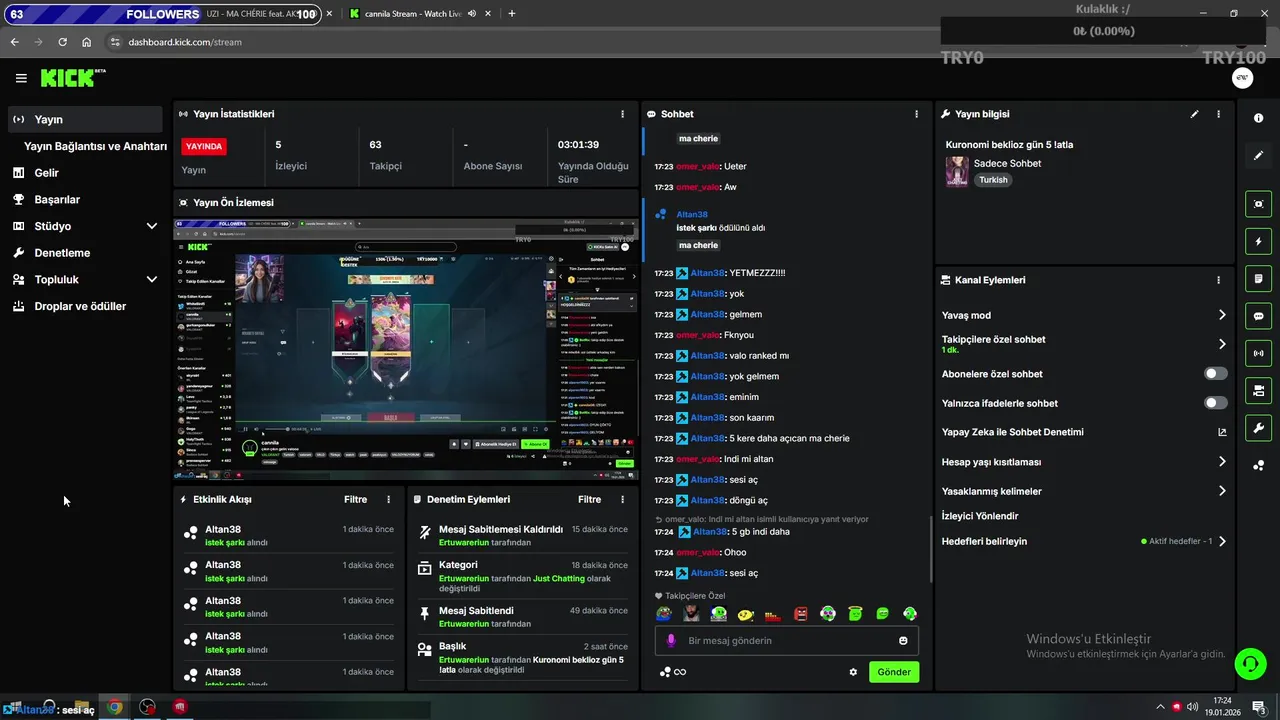
Task: Open Yavaş mod settings chevron
Action: click(1222, 315)
